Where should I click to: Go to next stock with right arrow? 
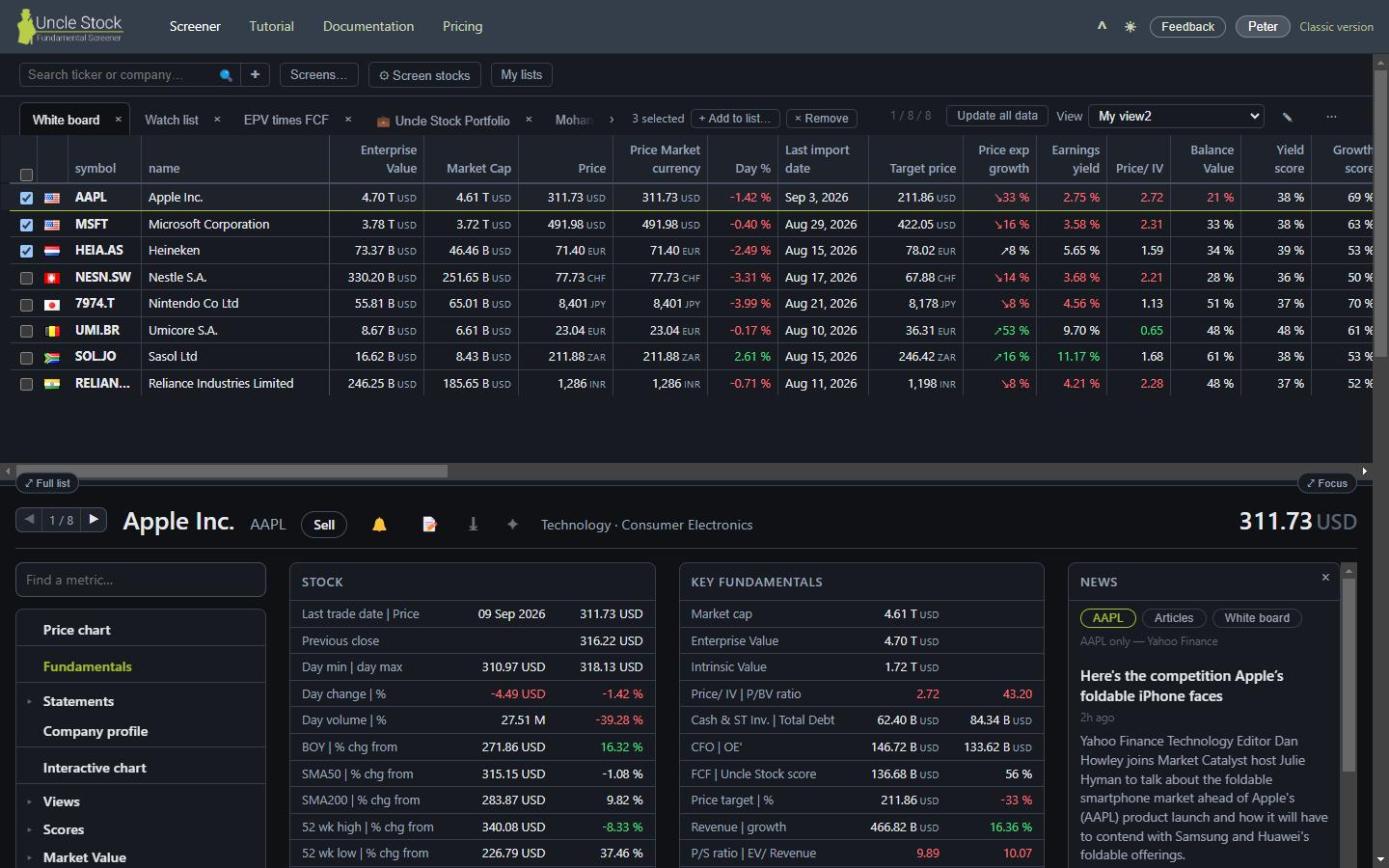tap(94, 519)
